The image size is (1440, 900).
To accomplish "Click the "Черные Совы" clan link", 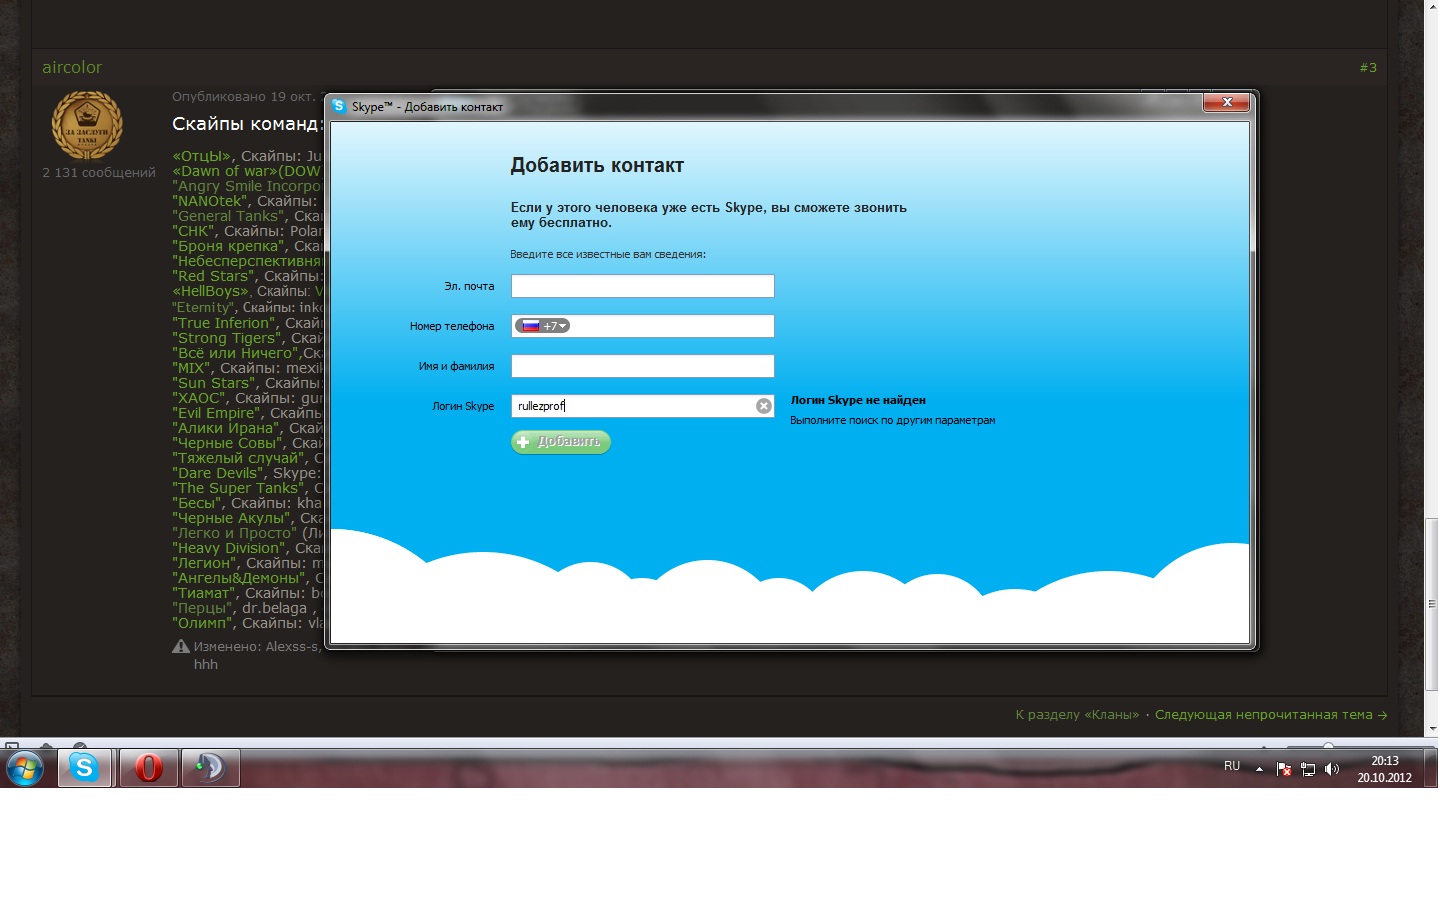I will (x=228, y=443).
